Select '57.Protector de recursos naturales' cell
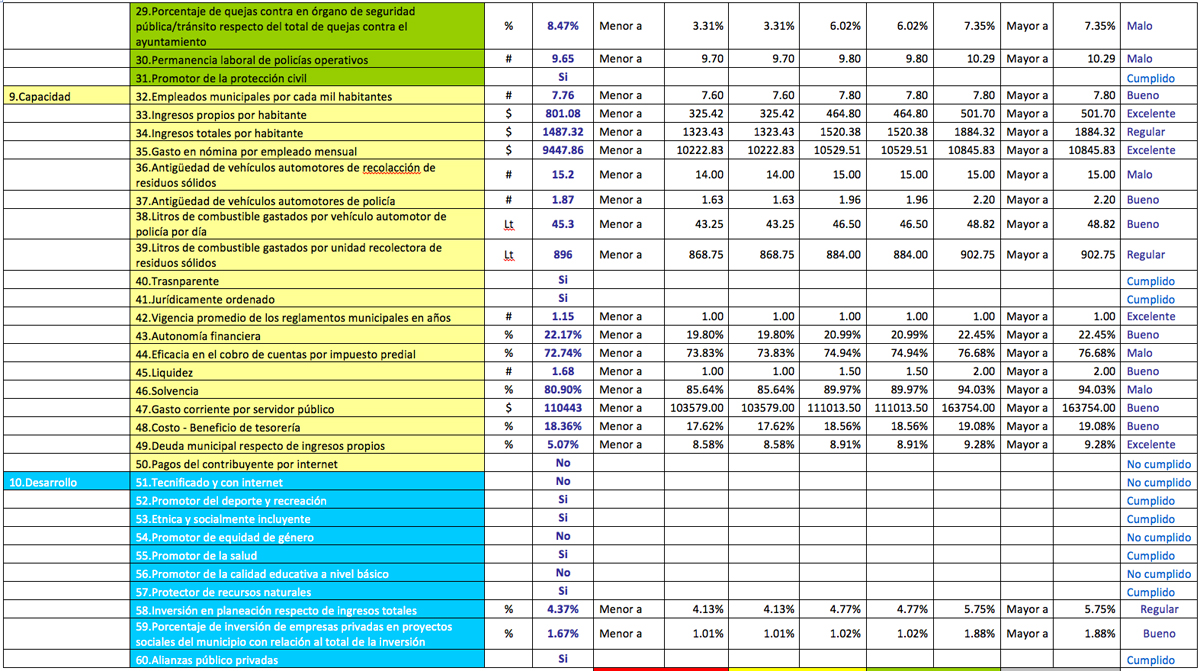 pos(308,592)
